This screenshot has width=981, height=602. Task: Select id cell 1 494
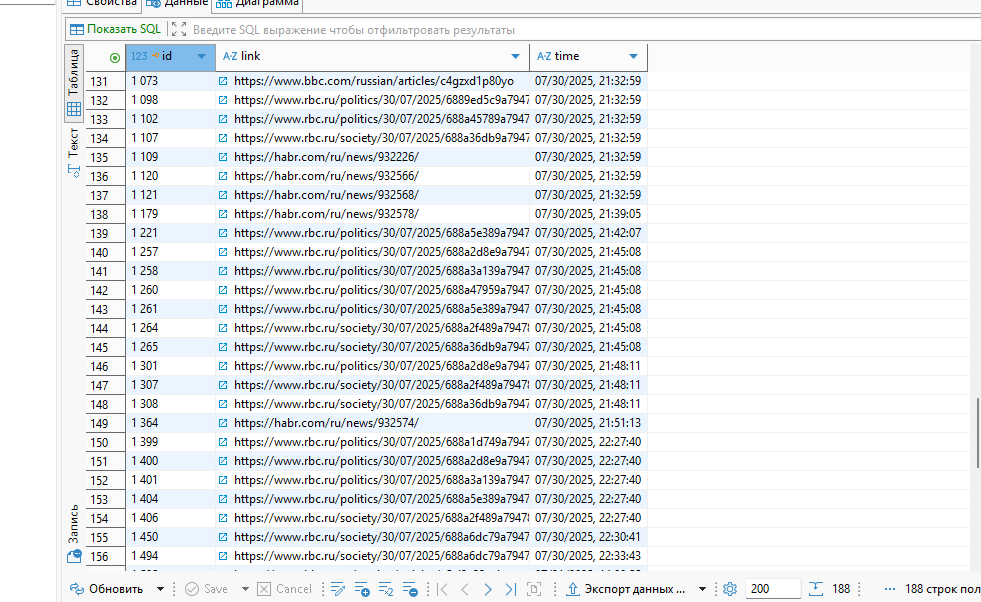click(170, 556)
